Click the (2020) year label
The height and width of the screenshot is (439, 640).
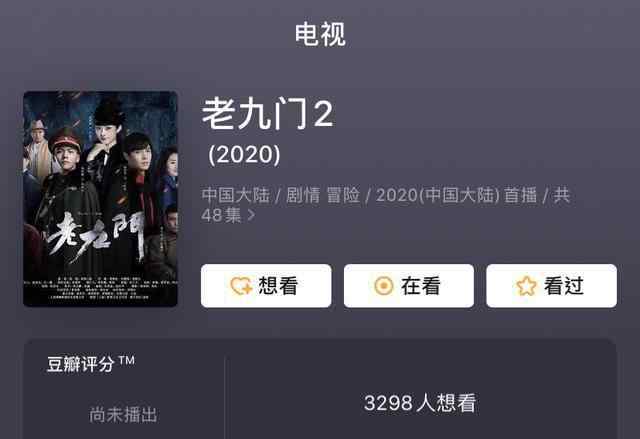coord(244,155)
